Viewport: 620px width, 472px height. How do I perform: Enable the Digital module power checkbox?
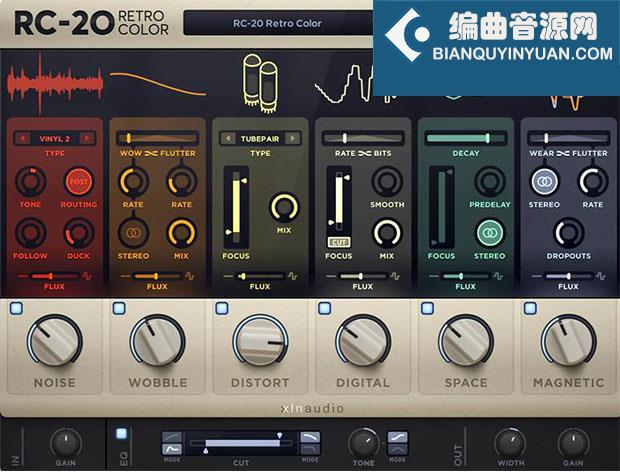pos(325,308)
